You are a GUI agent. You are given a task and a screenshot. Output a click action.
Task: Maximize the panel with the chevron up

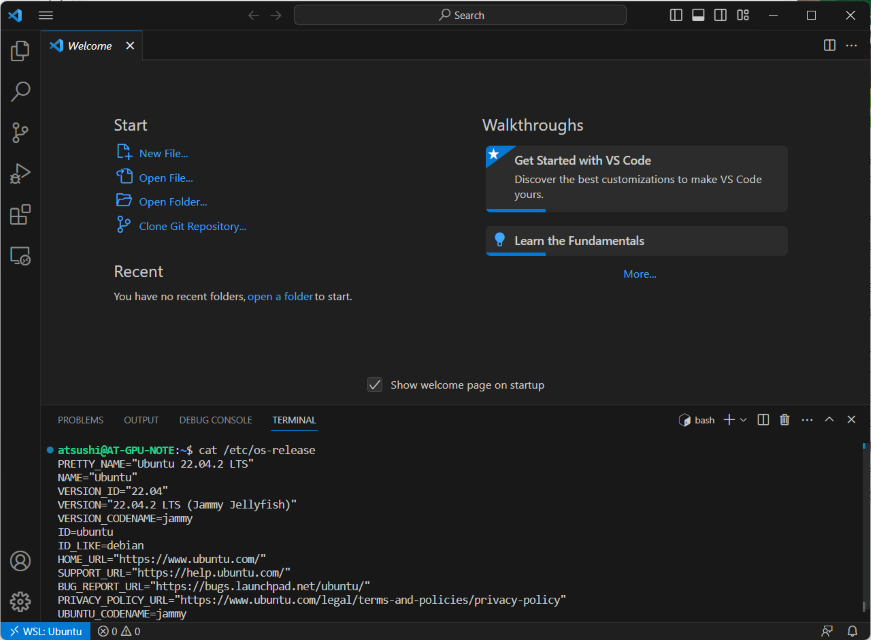pyautogui.click(x=829, y=420)
